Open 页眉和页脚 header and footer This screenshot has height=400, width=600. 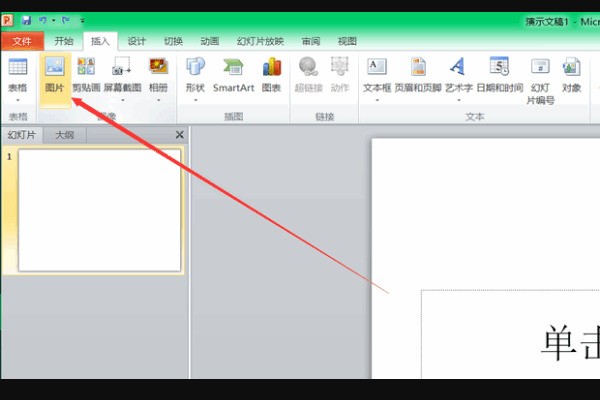coord(418,74)
